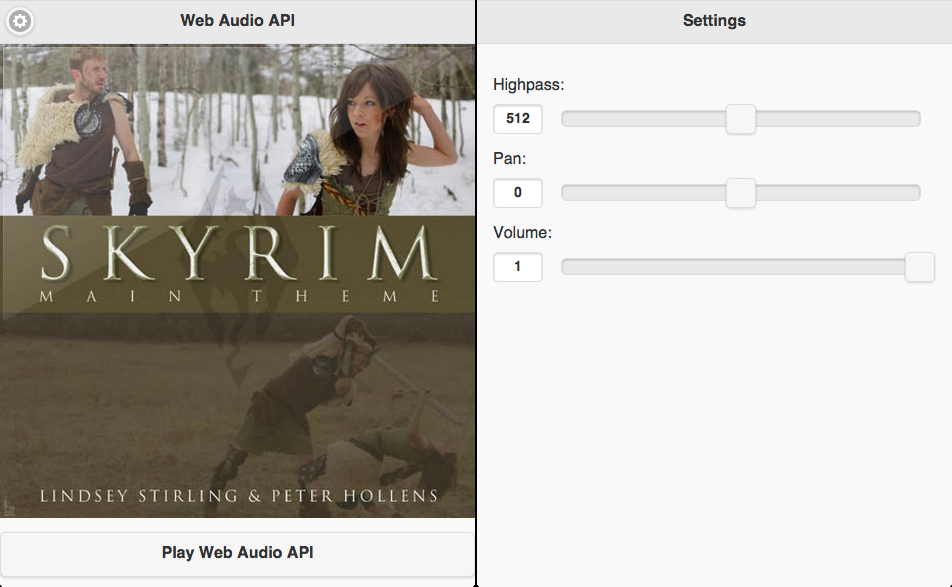Click the "Pan:" label
952x587 pixels.
[x=509, y=158]
